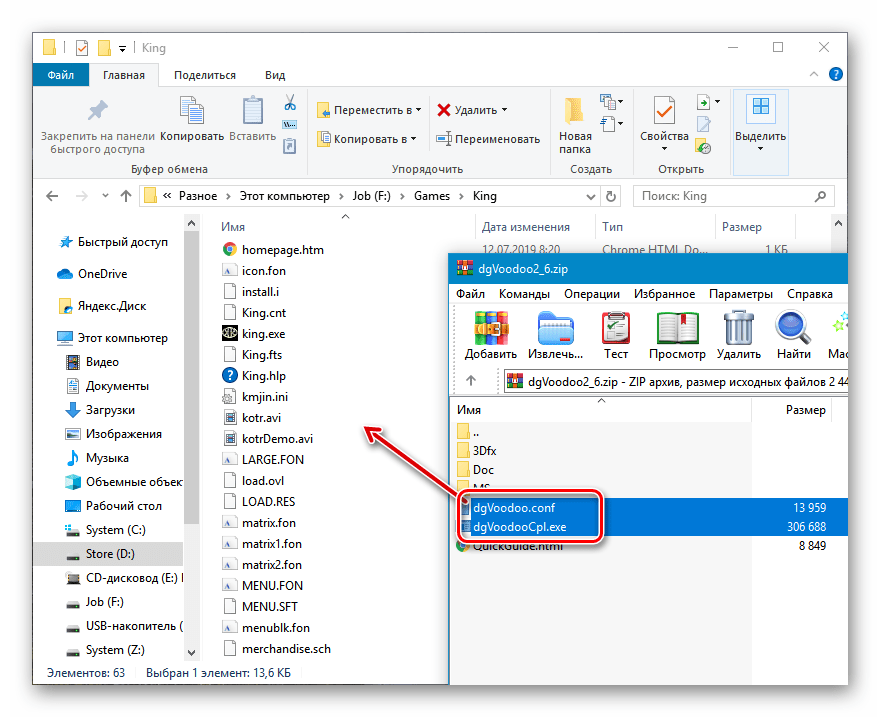Click the Новая папка (New folder) icon
Screen dimensions: 880x717
point(575,115)
